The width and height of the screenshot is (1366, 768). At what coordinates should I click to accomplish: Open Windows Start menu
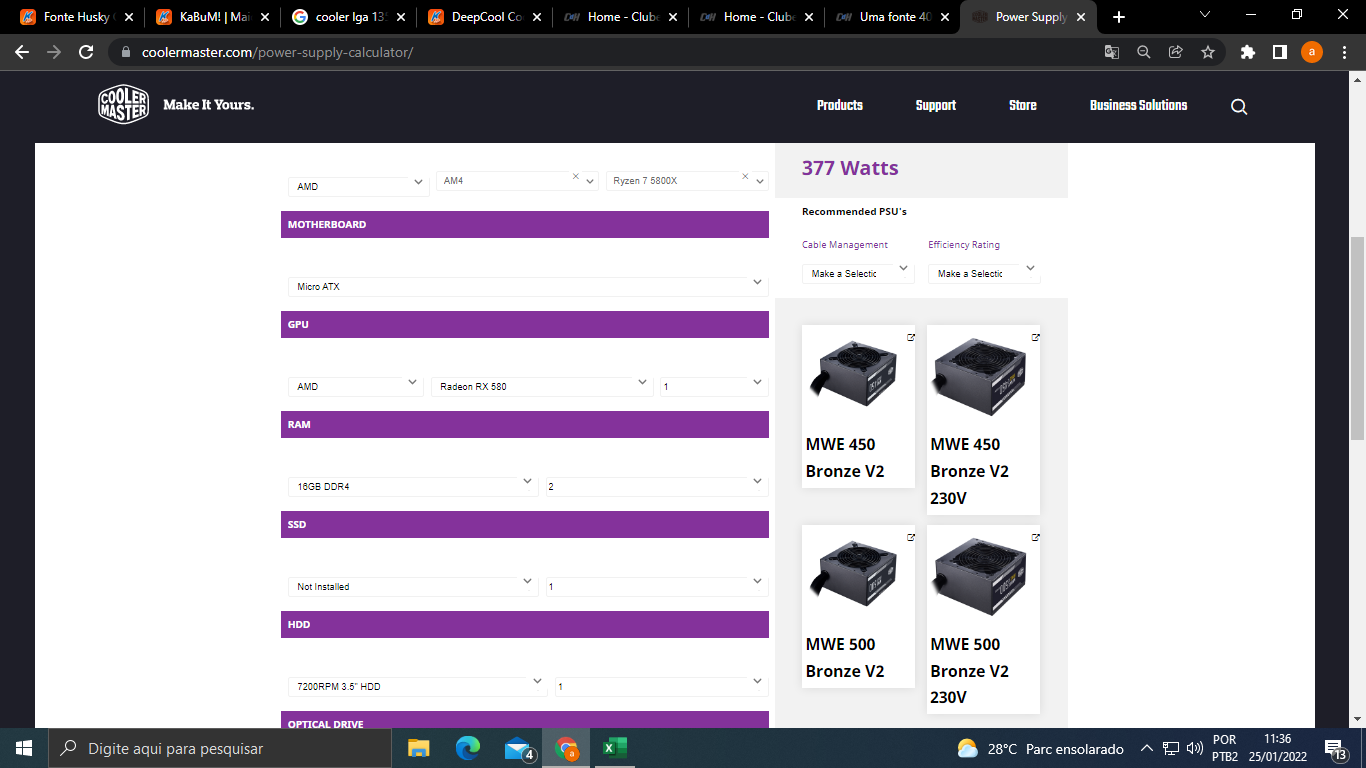[x=24, y=748]
